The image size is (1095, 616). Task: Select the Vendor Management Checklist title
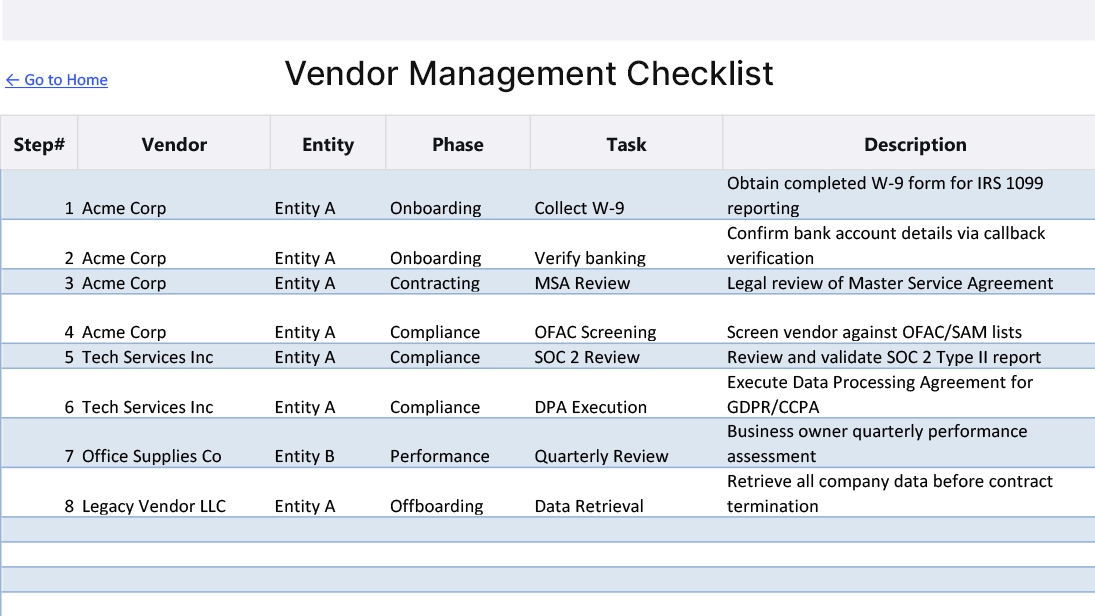[x=529, y=73]
